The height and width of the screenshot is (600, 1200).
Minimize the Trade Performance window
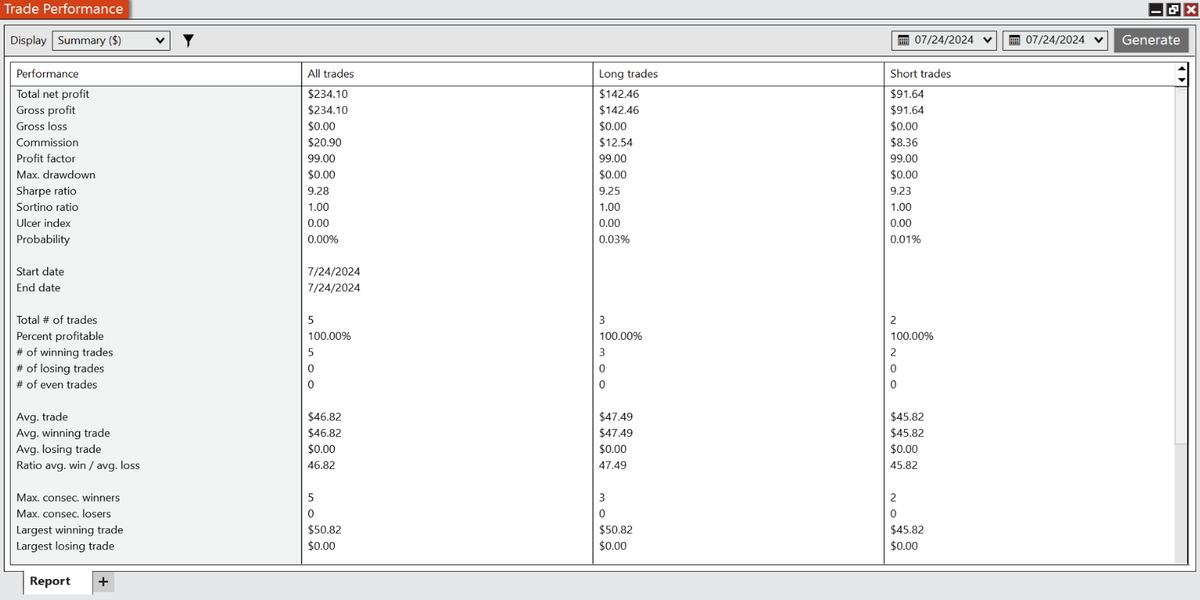click(1156, 9)
